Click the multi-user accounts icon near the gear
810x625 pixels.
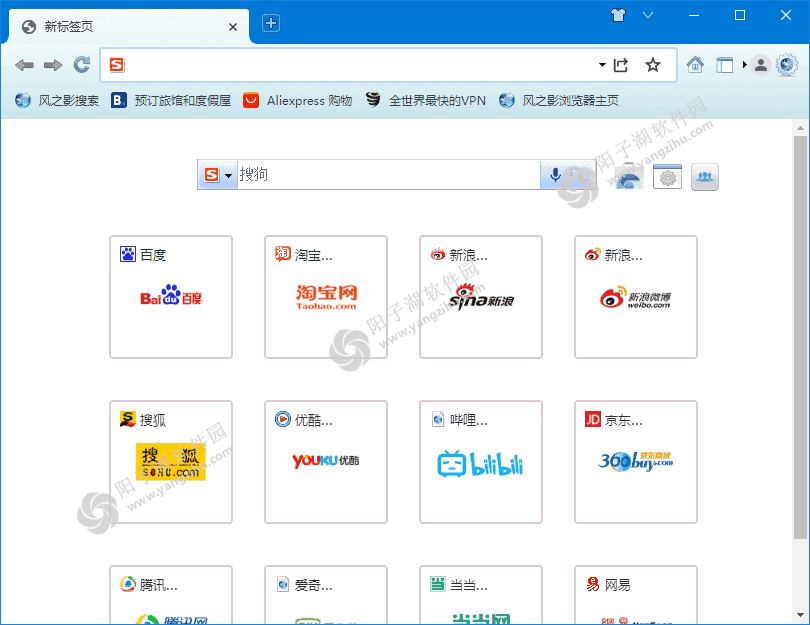pos(704,177)
